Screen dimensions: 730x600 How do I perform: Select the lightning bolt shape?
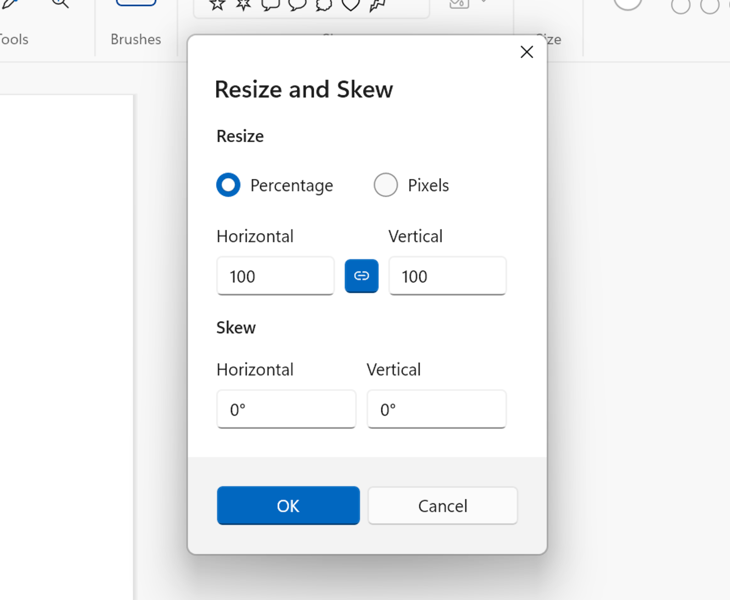377,5
